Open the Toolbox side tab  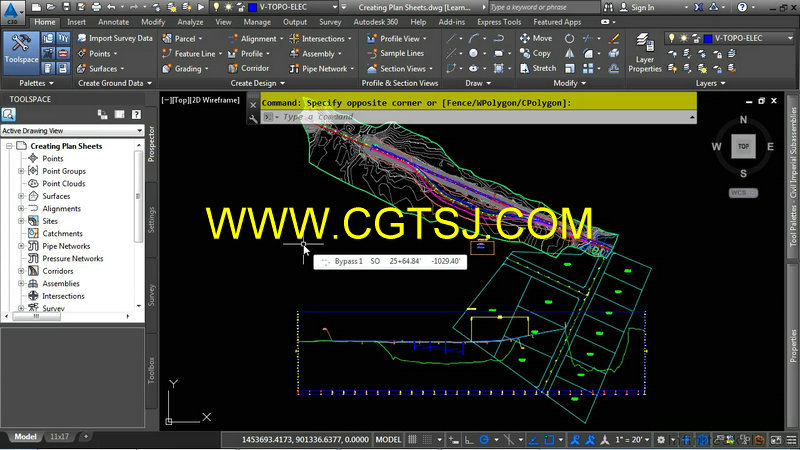click(151, 370)
